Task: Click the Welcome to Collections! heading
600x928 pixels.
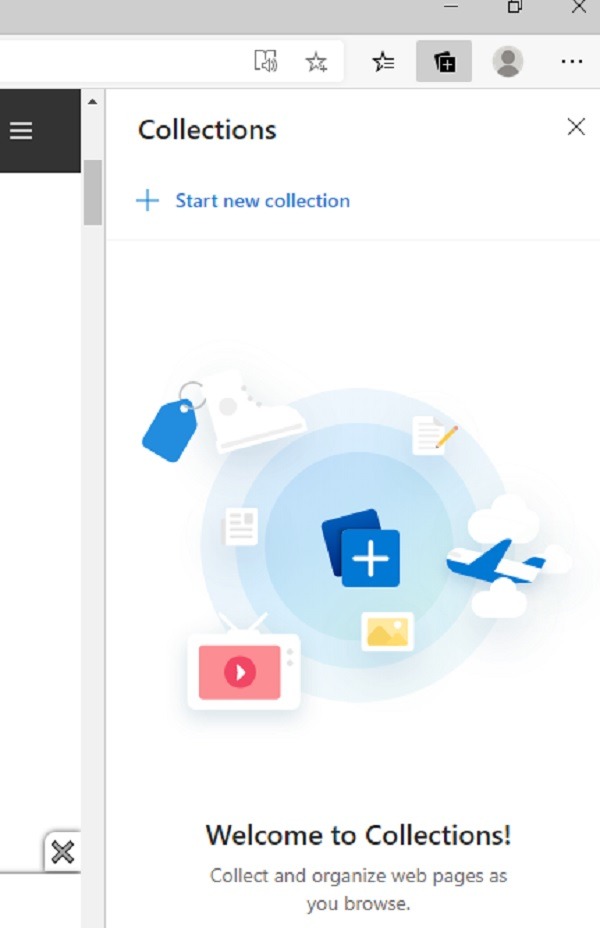Action: click(358, 835)
